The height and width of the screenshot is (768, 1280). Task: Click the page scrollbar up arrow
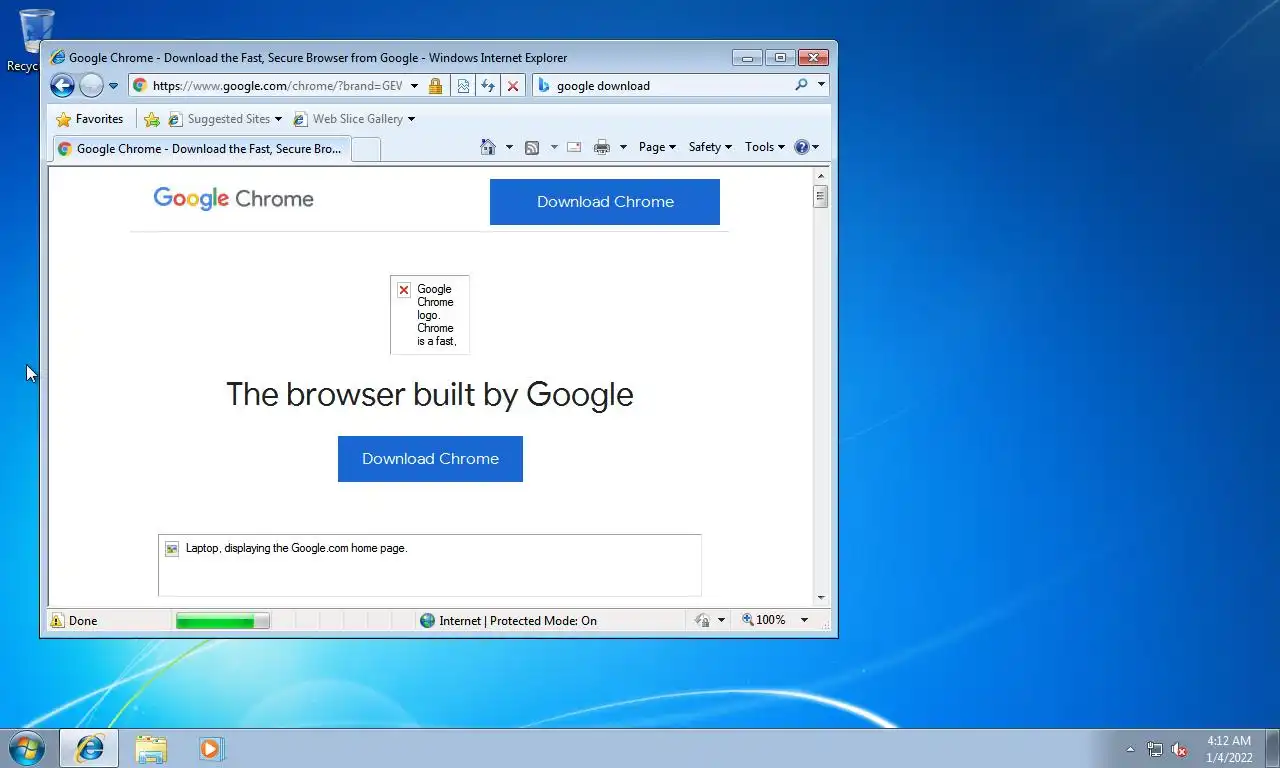(821, 176)
